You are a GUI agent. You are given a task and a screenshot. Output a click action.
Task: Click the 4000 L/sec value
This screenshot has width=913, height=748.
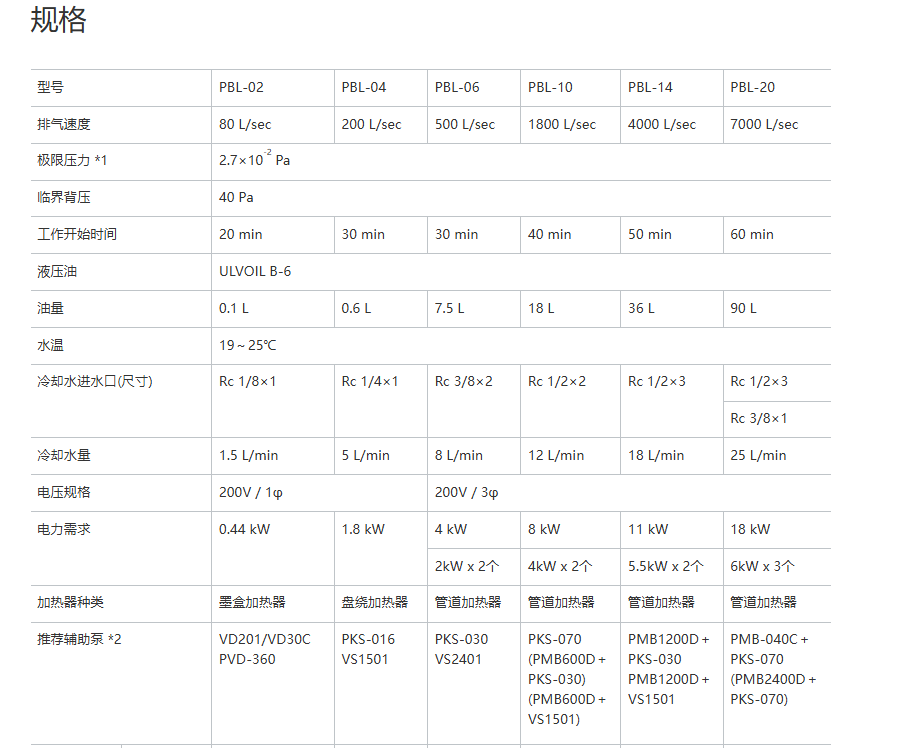[662, 124]
